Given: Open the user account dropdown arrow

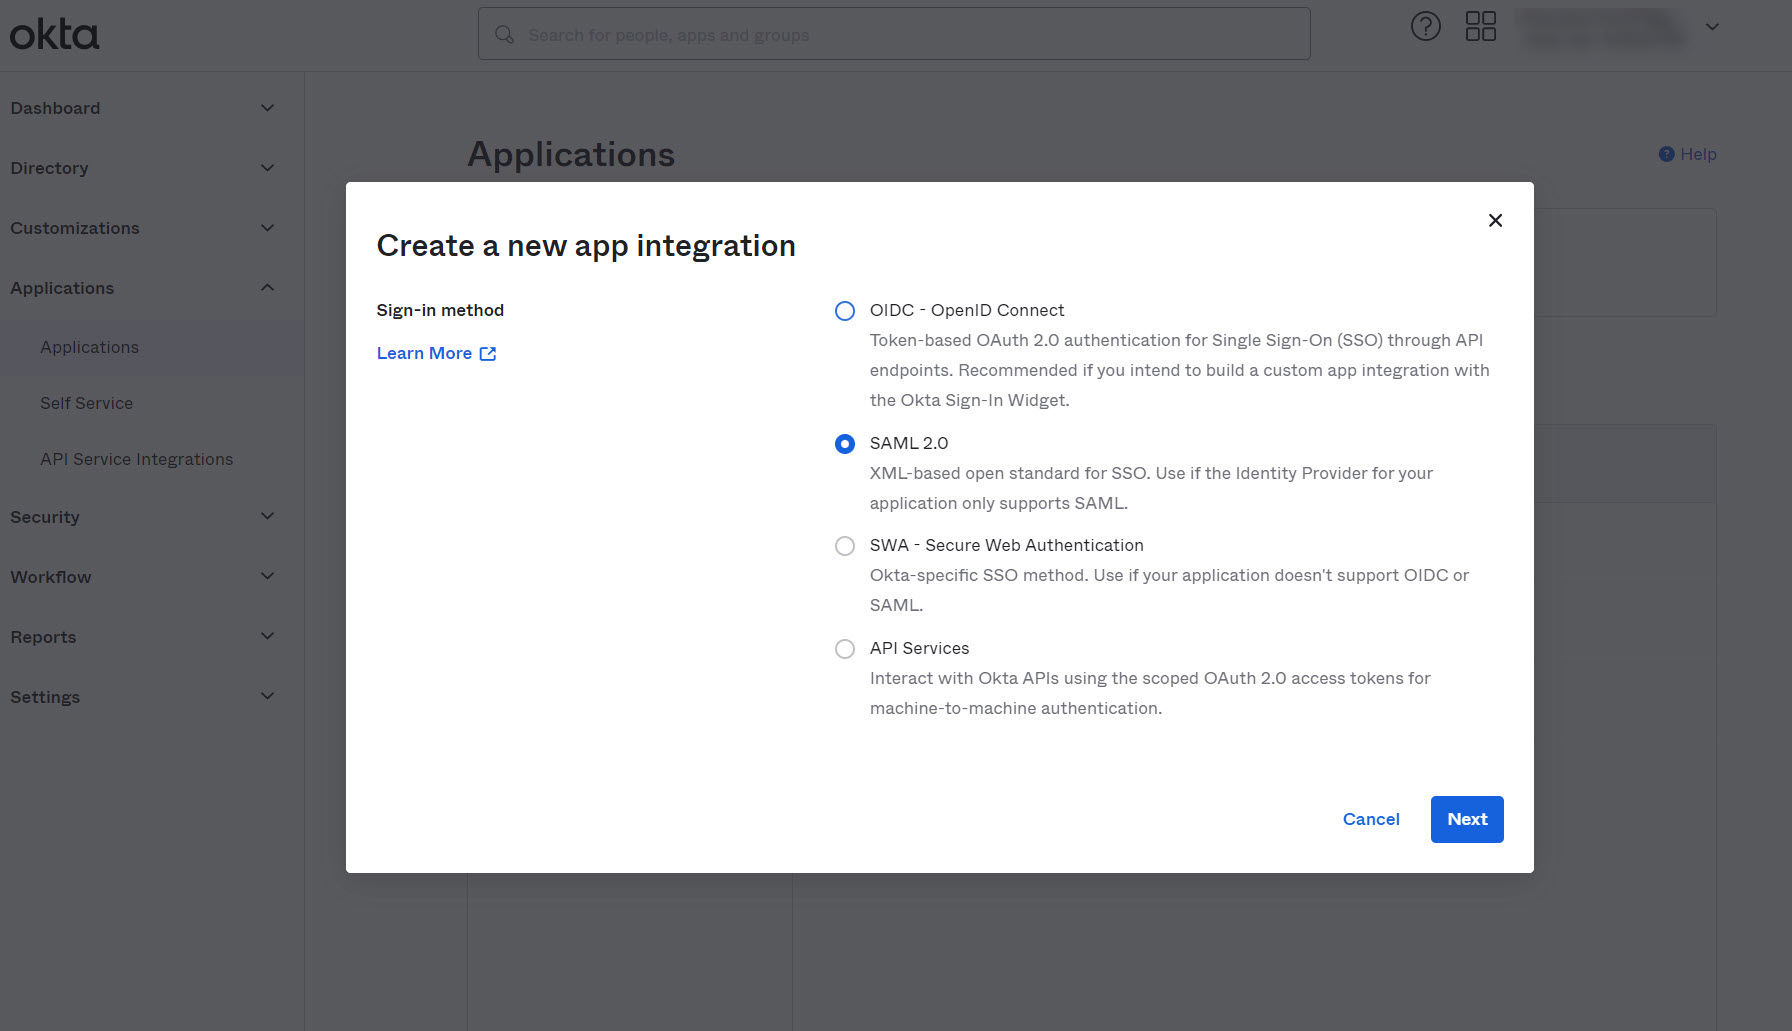Looking at the screenshot, I should point(1712,27).
